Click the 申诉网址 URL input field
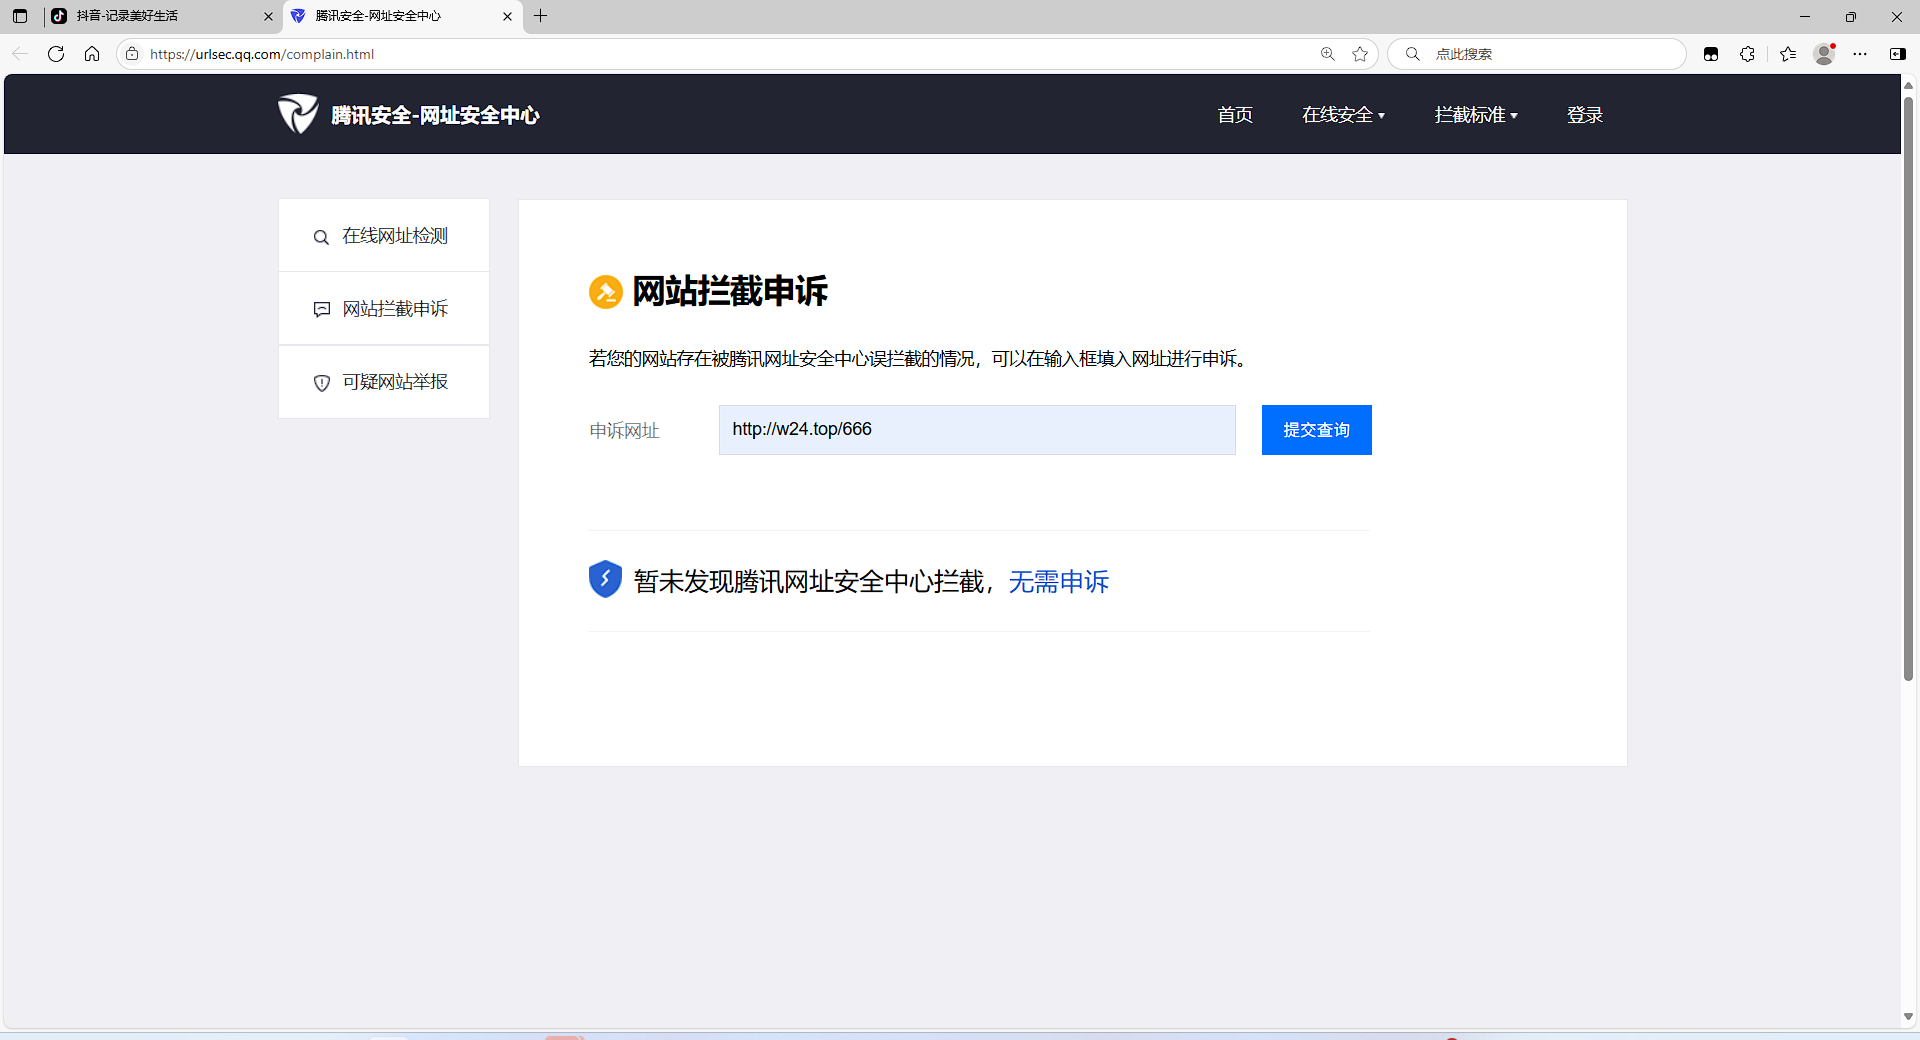The image size is (1920, 1040). tap(977, 430)
